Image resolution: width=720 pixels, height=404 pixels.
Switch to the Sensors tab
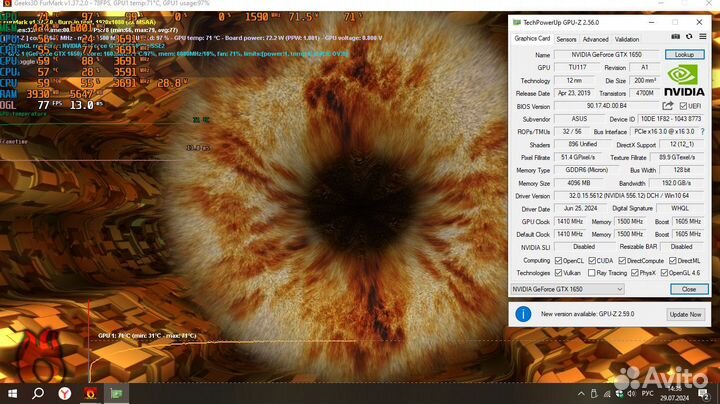tap(559, 39)
